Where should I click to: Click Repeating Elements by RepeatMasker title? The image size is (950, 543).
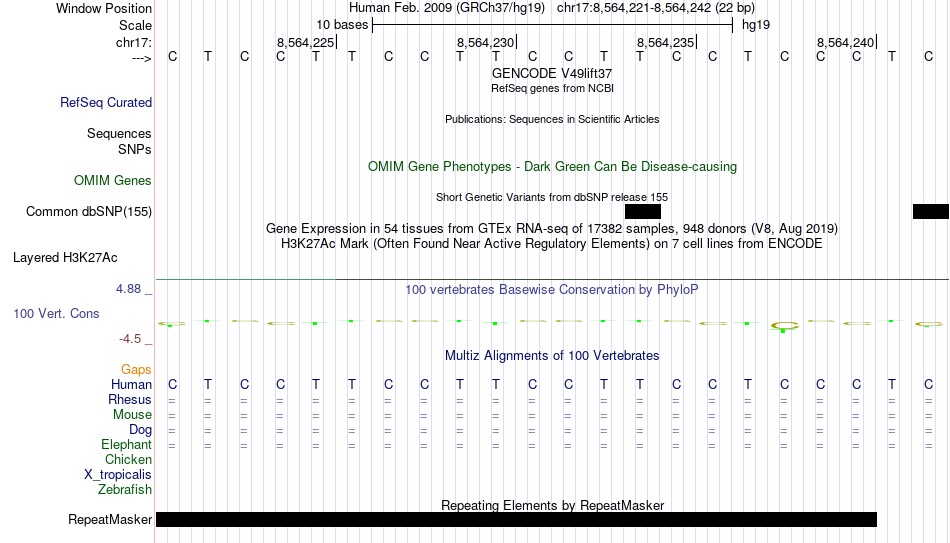click(x=552, y=505)
